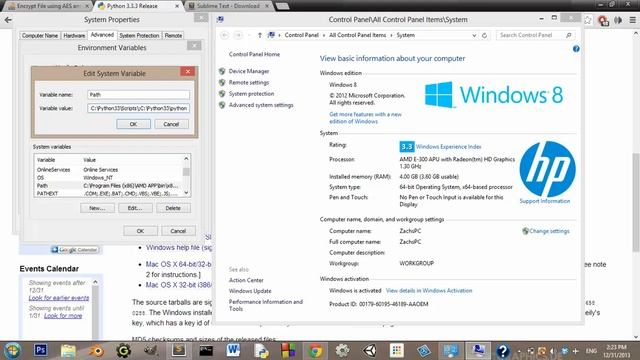Open the Chrome menu hamburger icon

633,20
